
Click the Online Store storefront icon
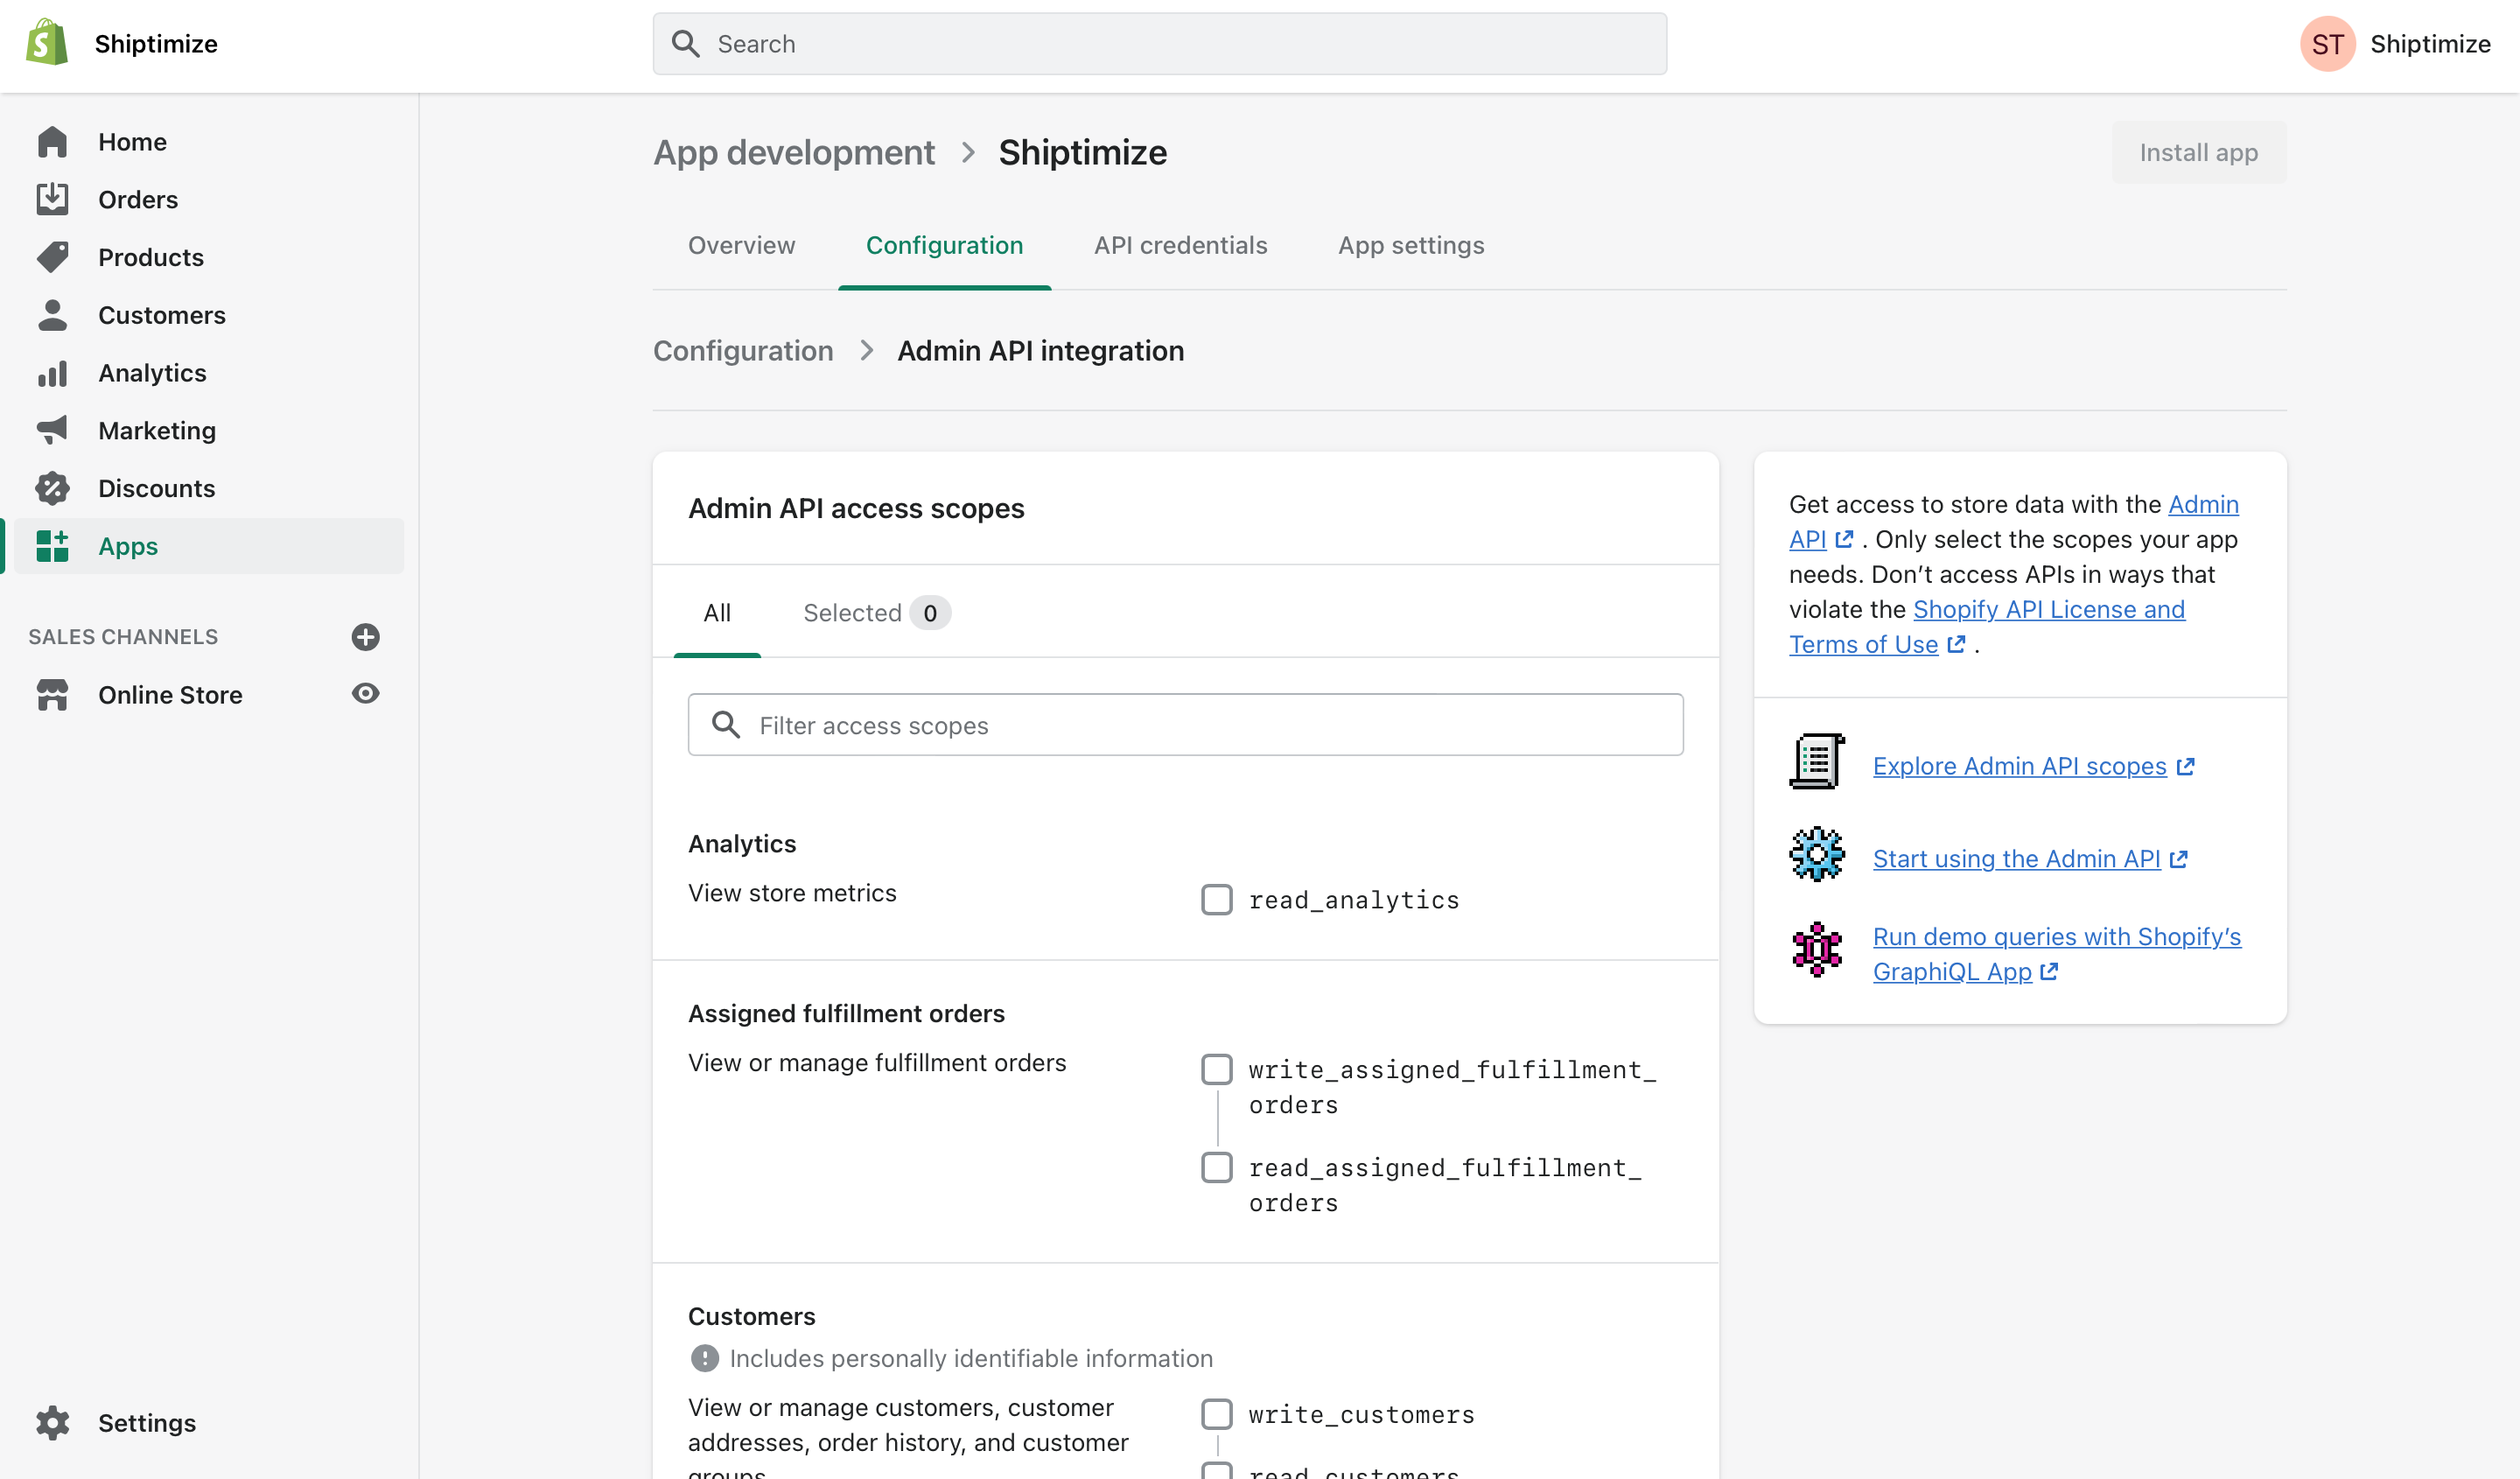point(52,695)
